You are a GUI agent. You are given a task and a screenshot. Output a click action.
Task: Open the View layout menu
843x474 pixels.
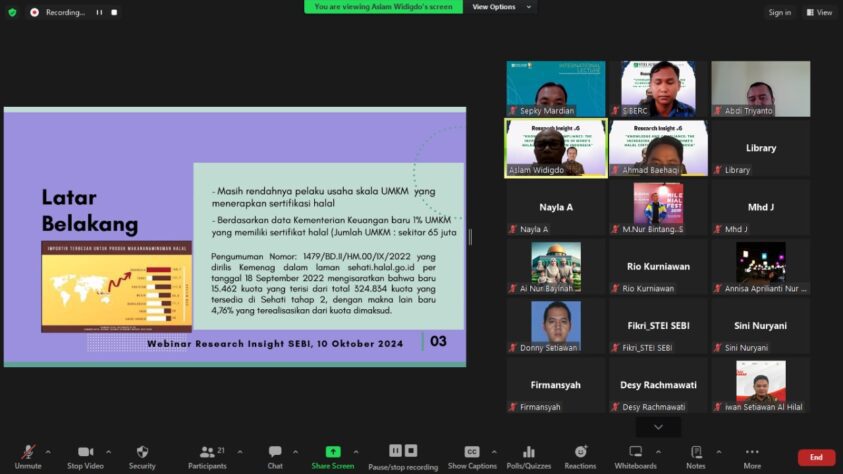tap(819, 12)
